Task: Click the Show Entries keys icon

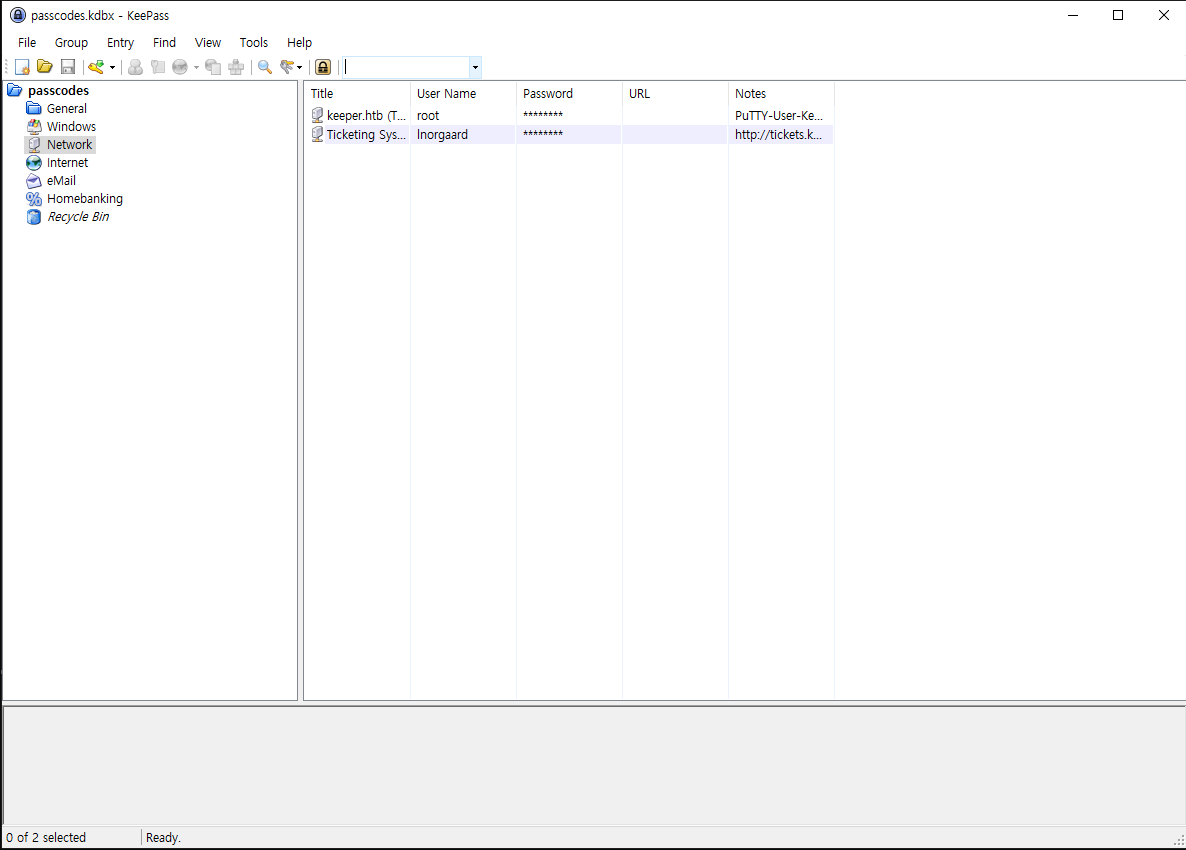Action: point(287,67)
